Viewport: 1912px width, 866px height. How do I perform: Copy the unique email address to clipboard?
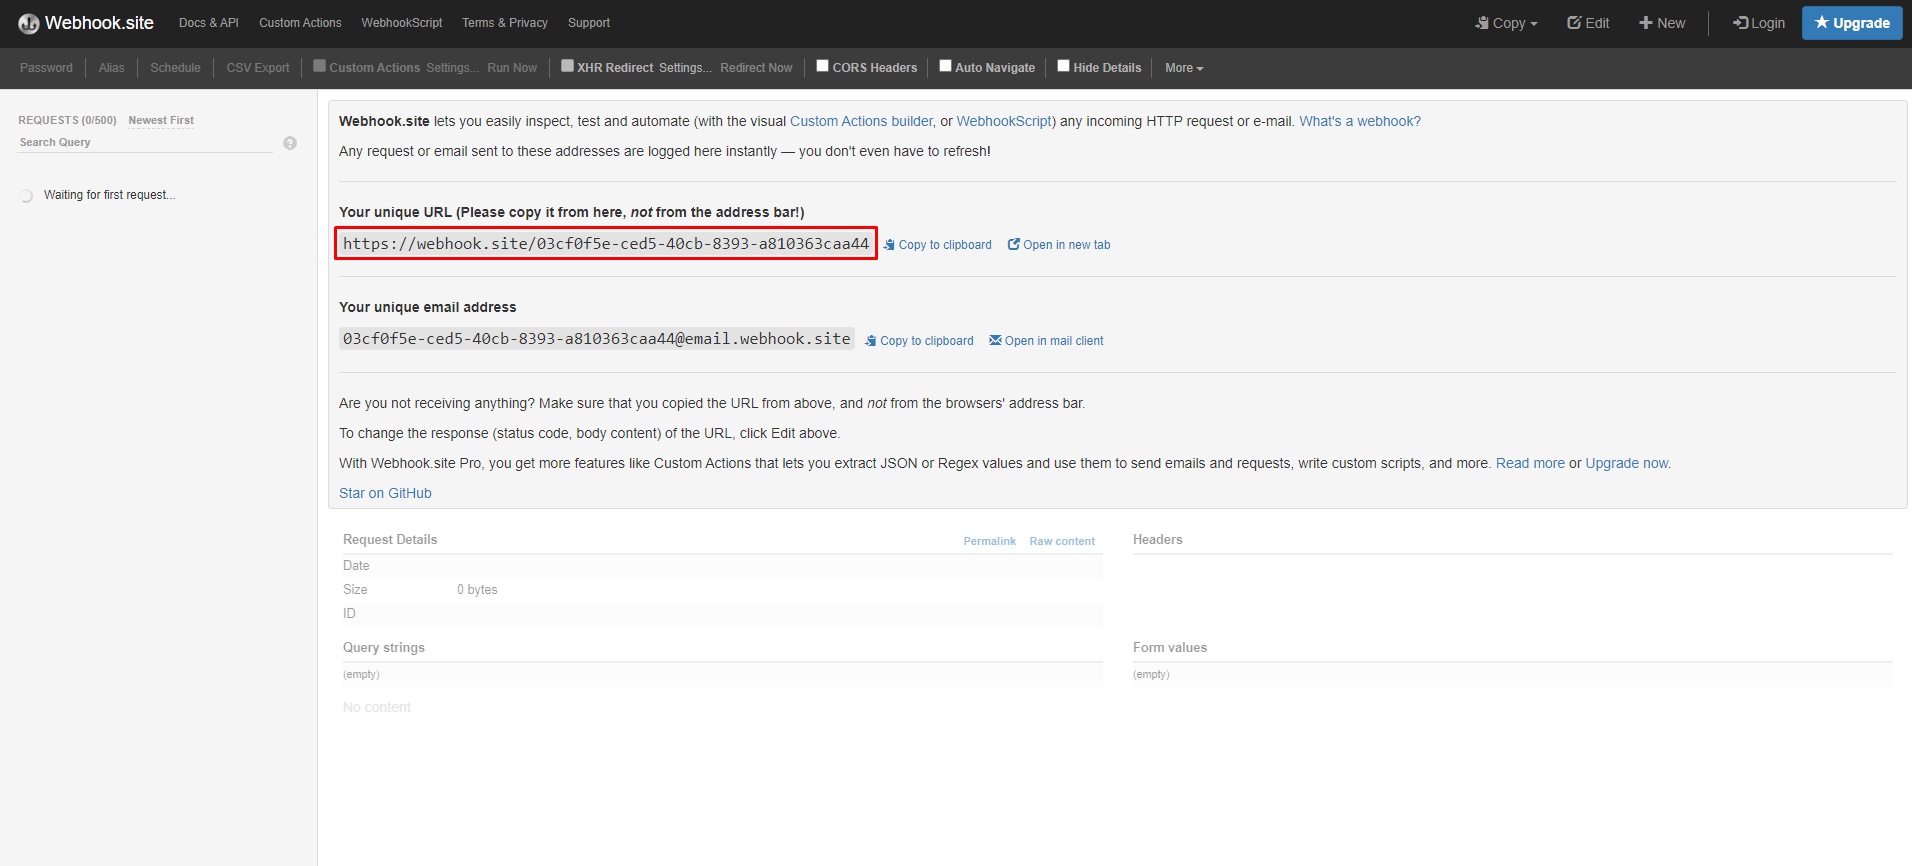point(919,341)
